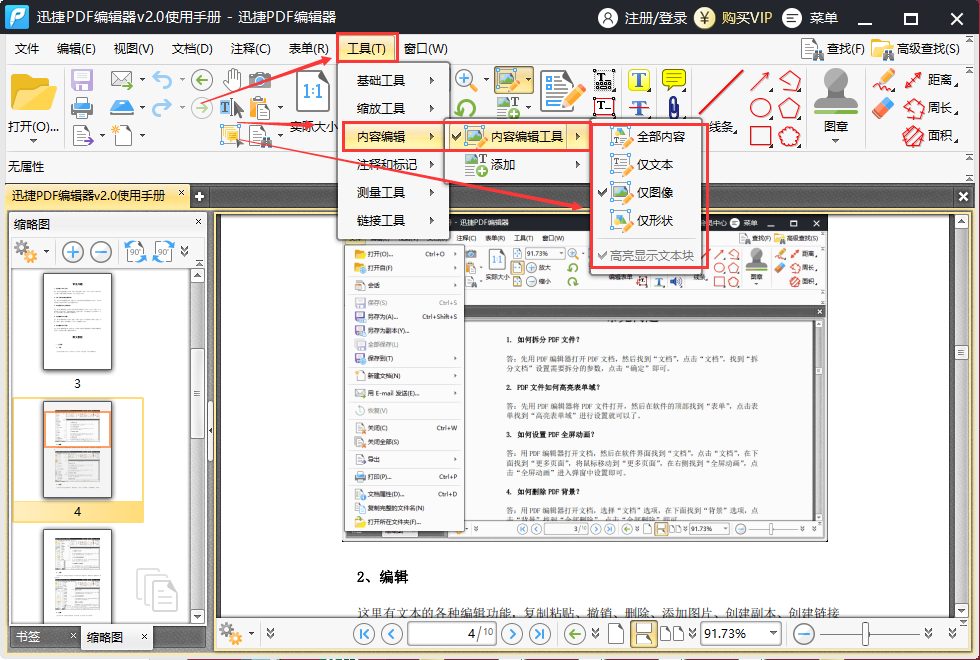
Task: Click the Undo arrow icon
Action: tap(162, 79)
